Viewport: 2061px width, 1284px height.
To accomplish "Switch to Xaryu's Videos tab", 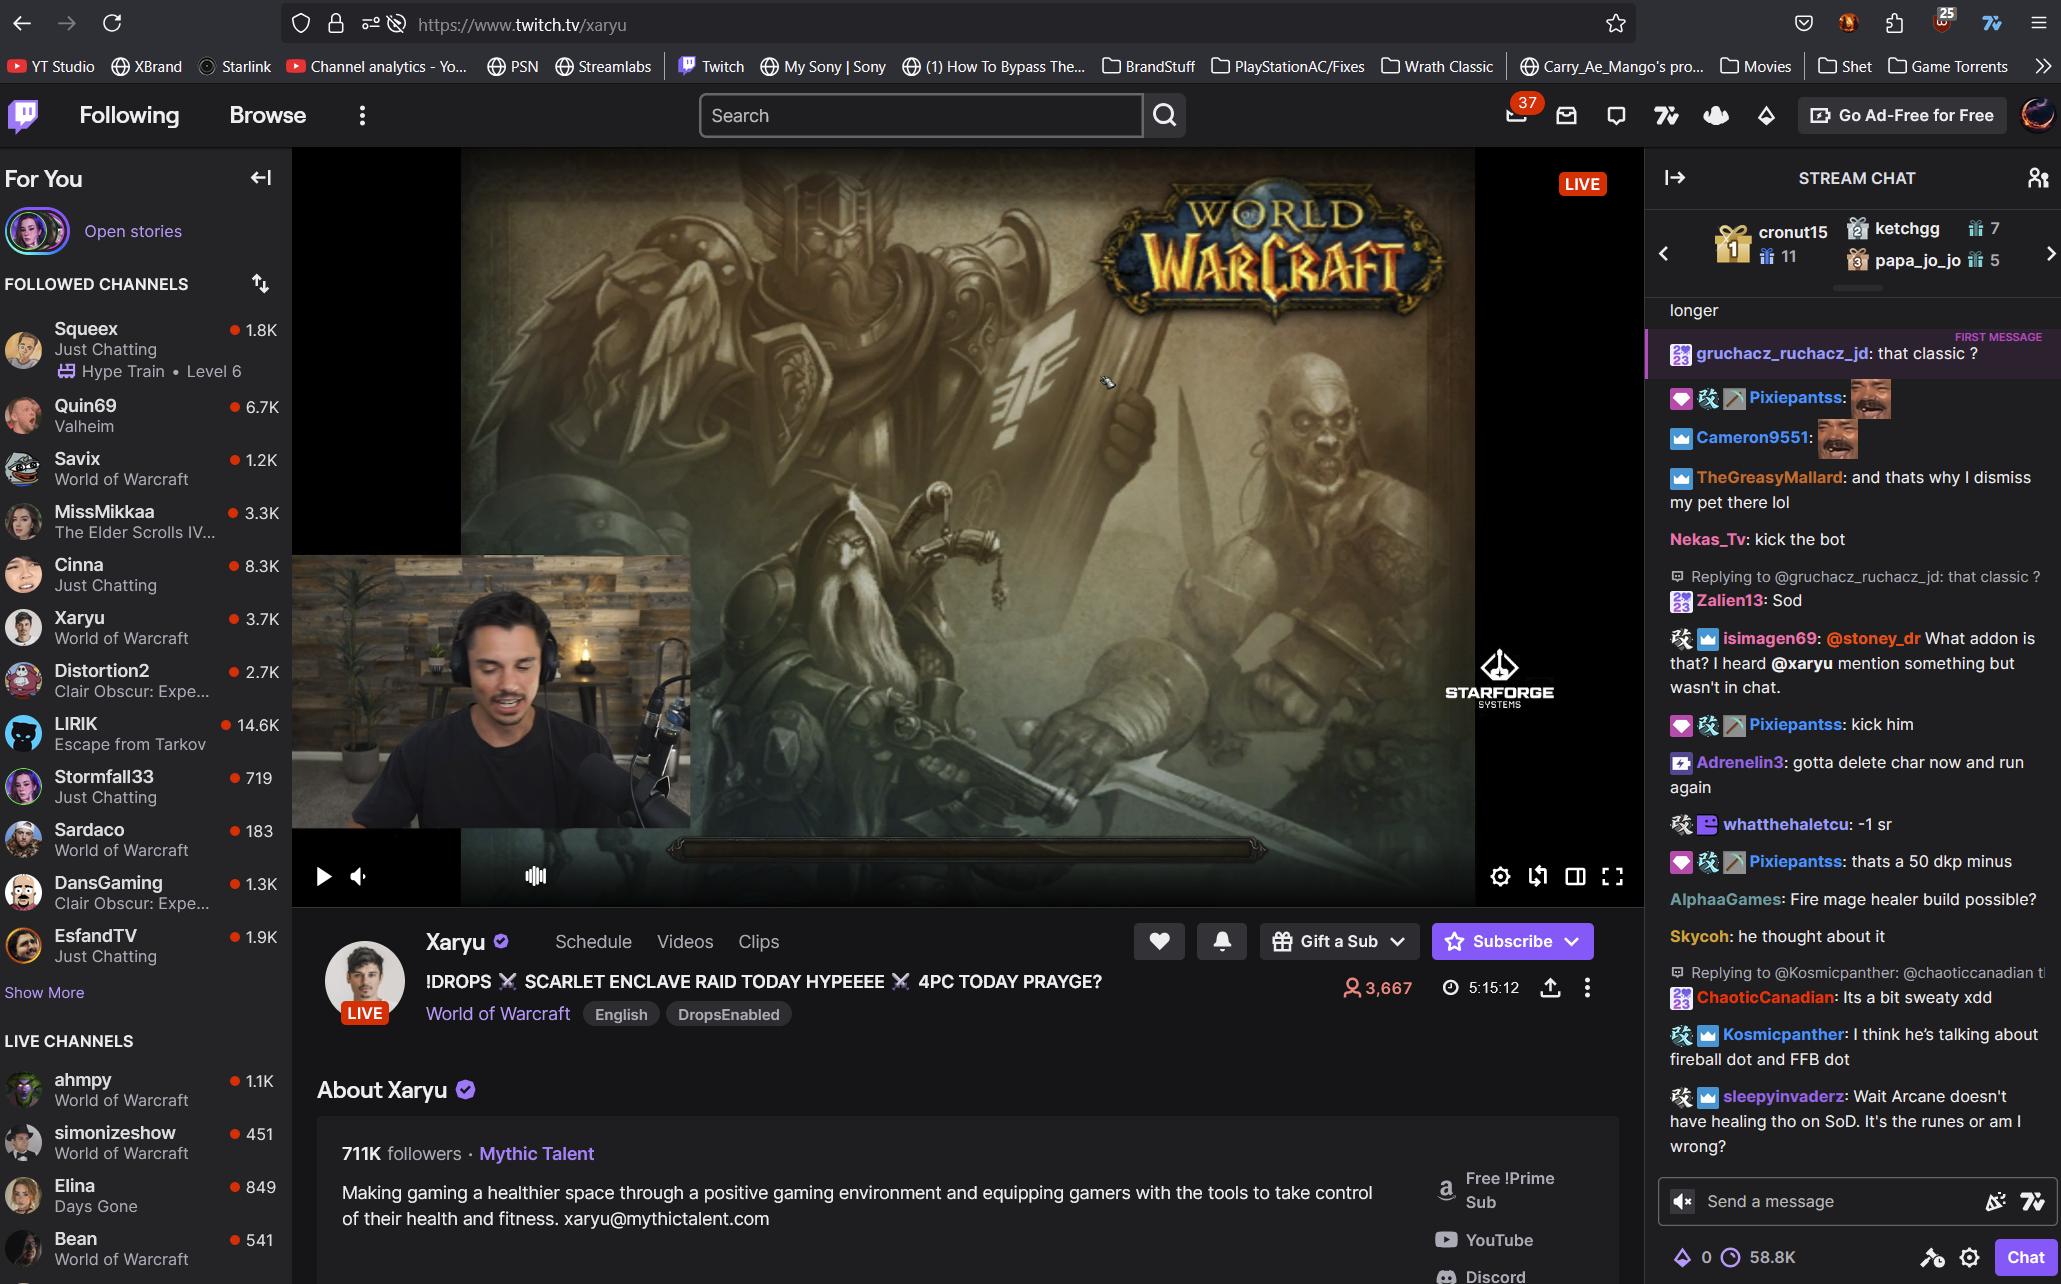I will 685,941.
